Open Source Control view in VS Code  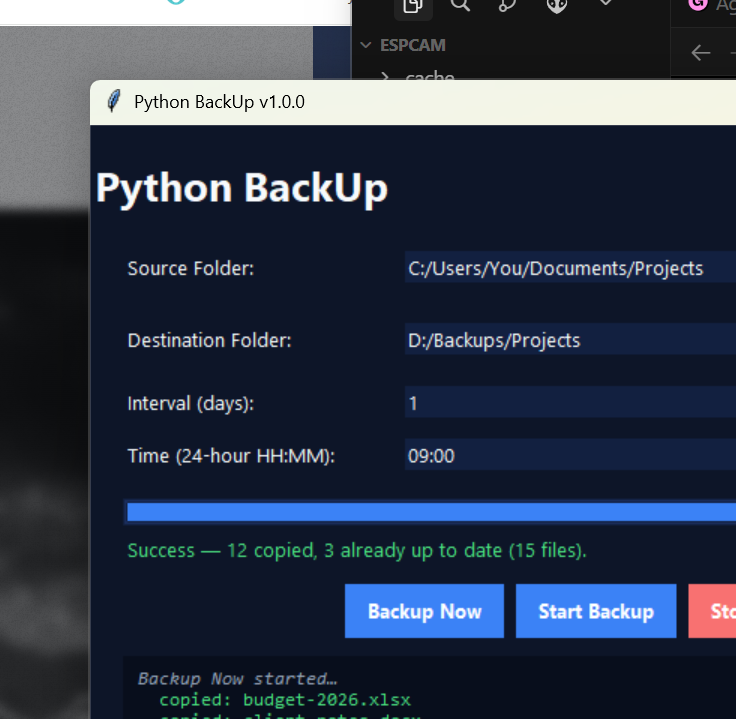pyautogui.click(x=508, y=5)
